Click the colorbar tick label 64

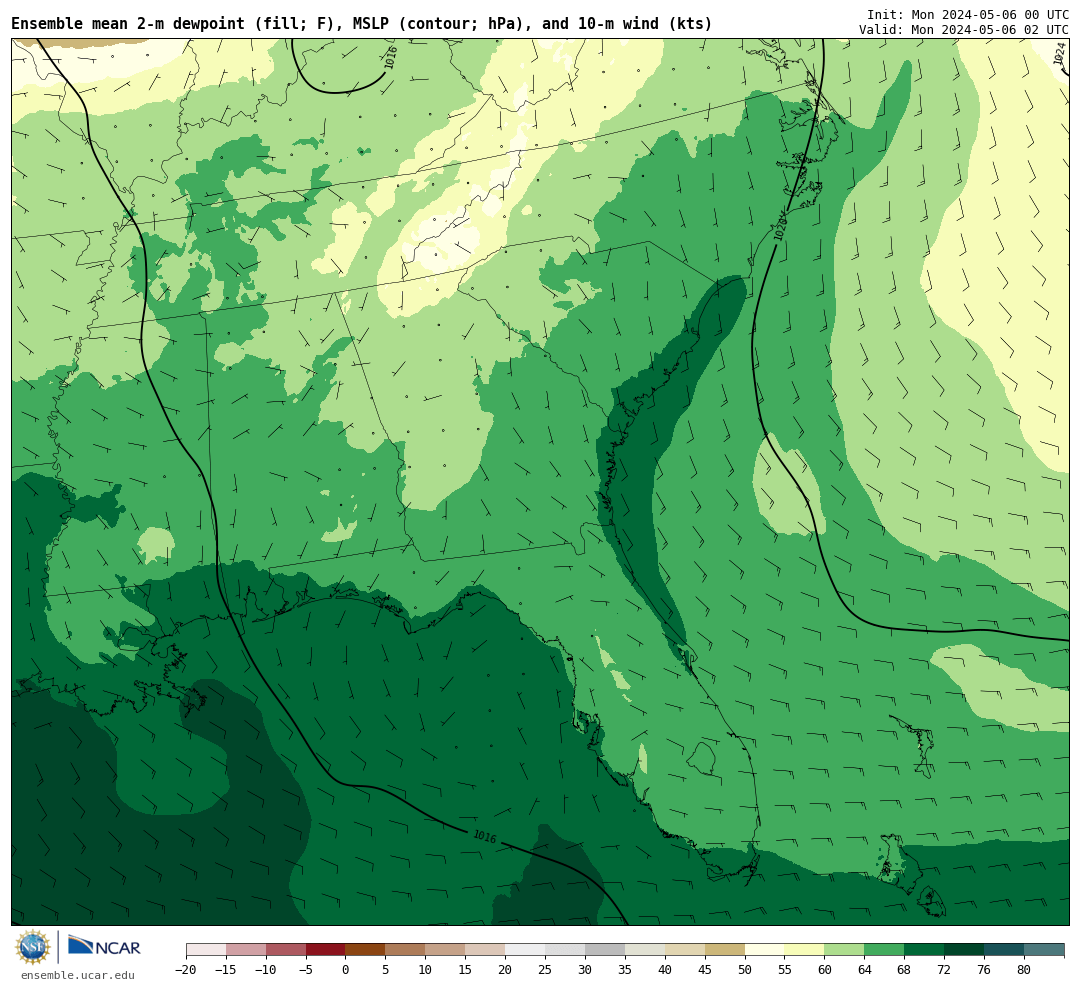[x=864, y=970]
